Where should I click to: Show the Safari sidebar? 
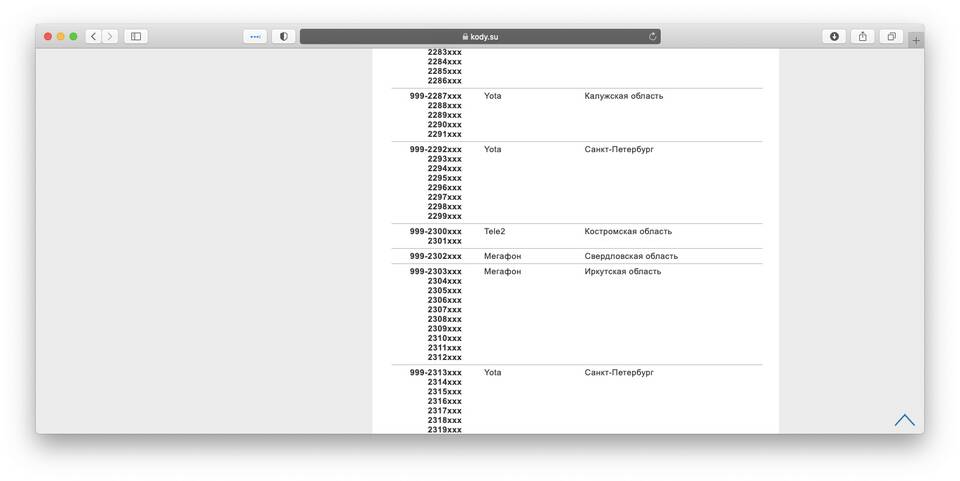point(136,37)
